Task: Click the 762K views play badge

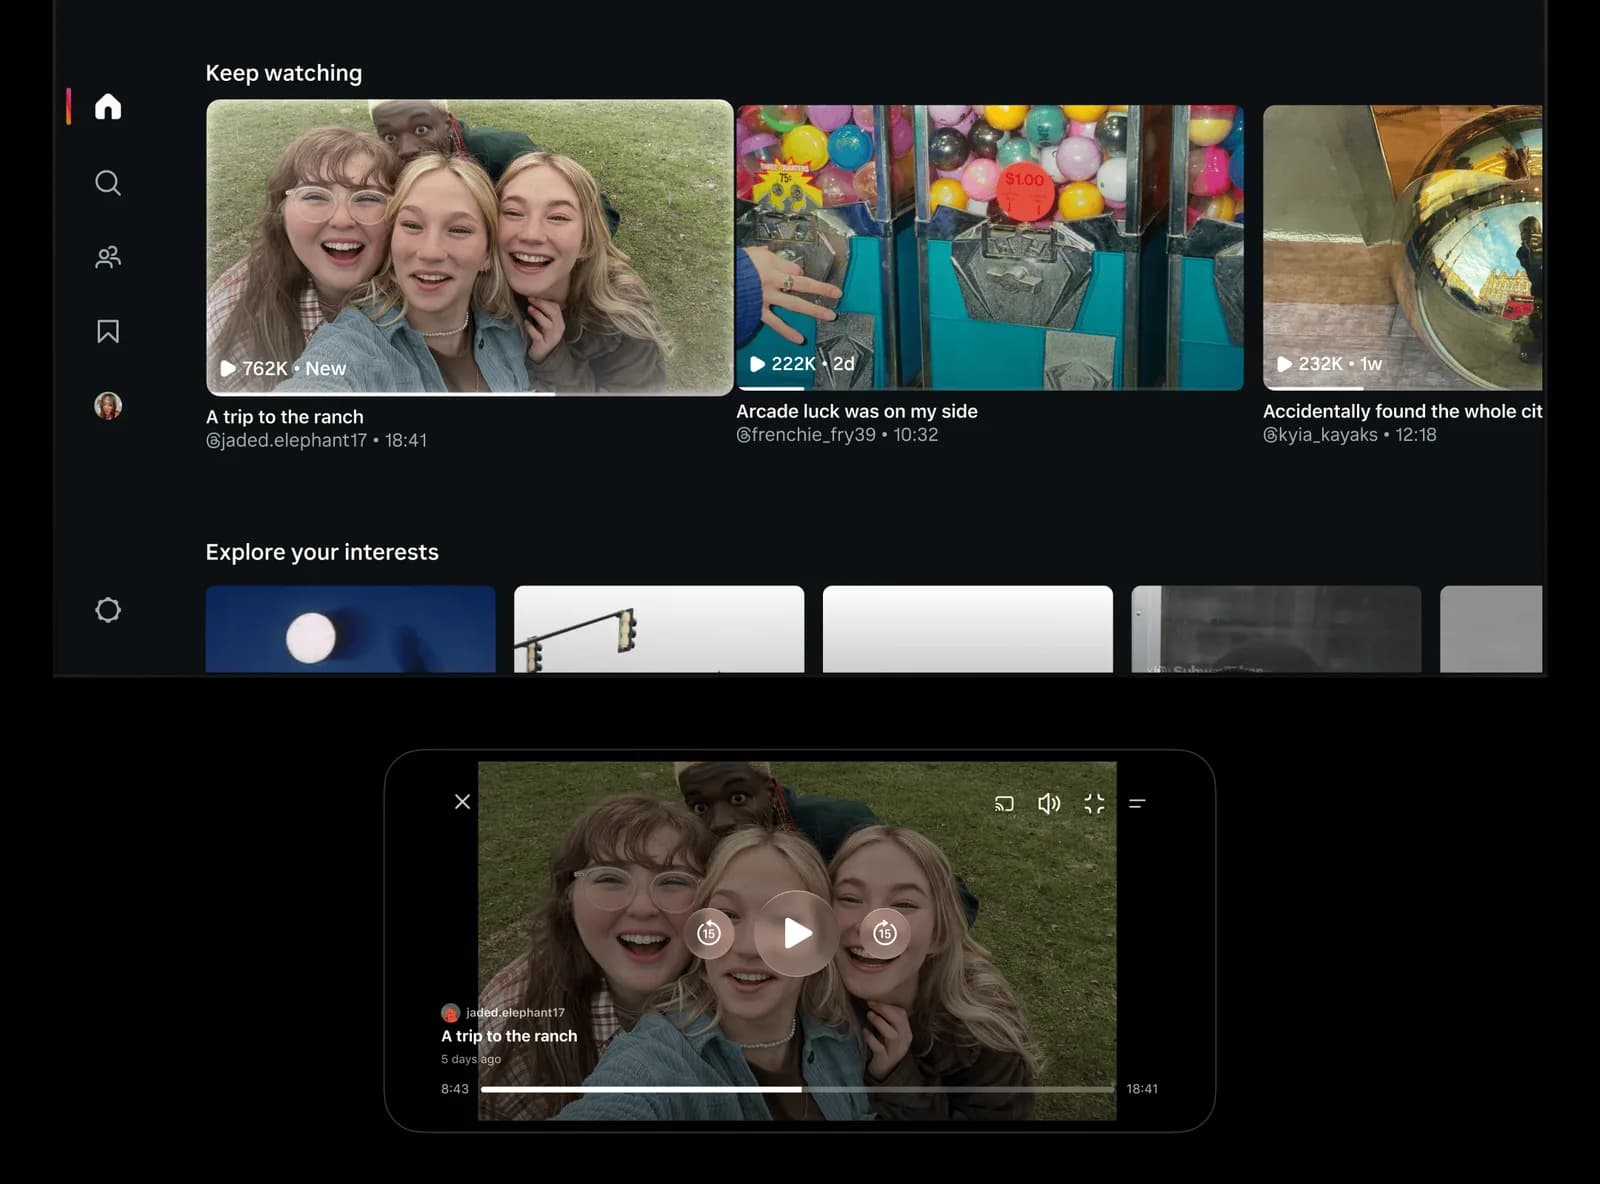Action: tap(283, 368)
